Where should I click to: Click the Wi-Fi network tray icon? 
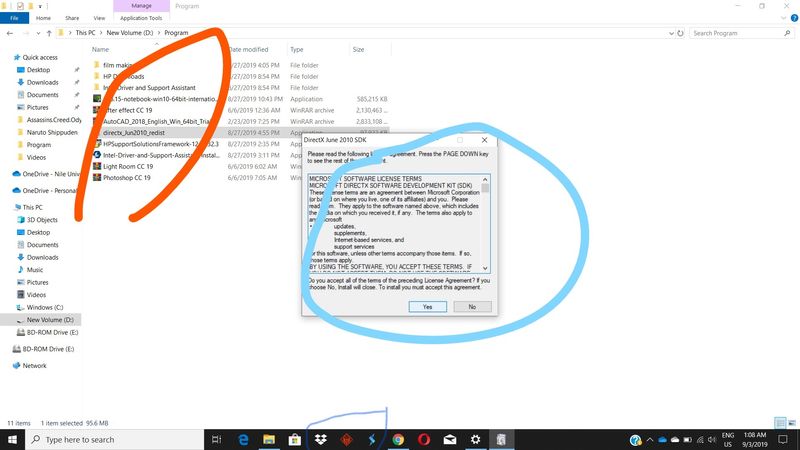[699, 439]
